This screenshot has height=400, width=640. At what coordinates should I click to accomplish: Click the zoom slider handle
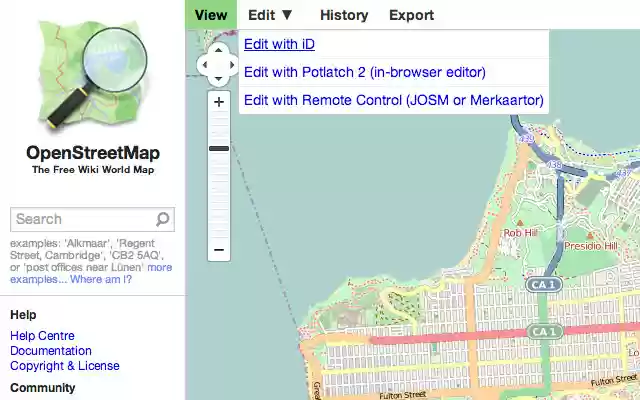coord(219,149)
